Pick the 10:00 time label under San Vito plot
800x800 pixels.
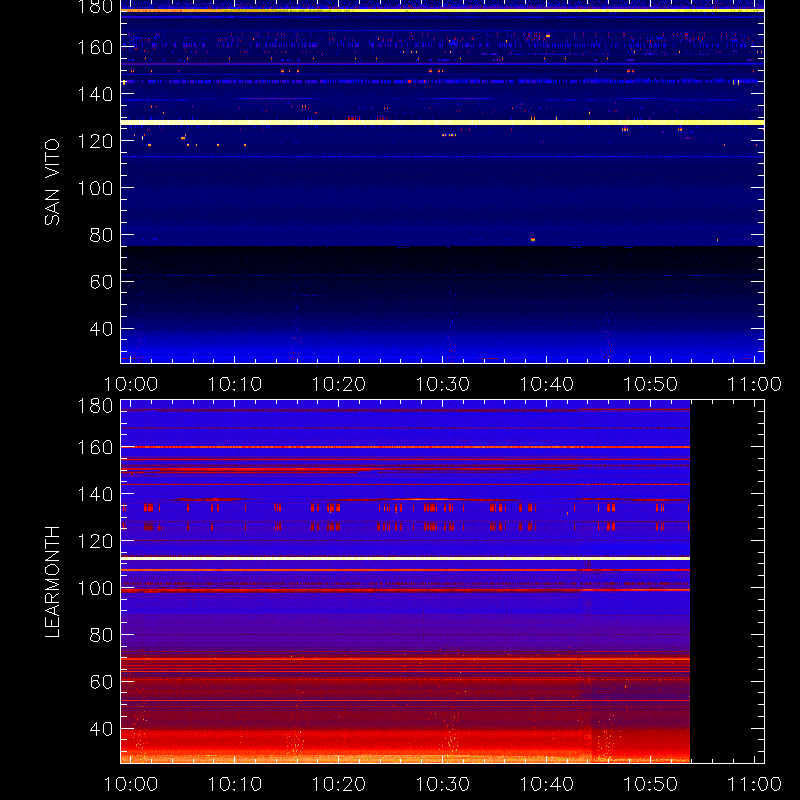click(131, 384)
